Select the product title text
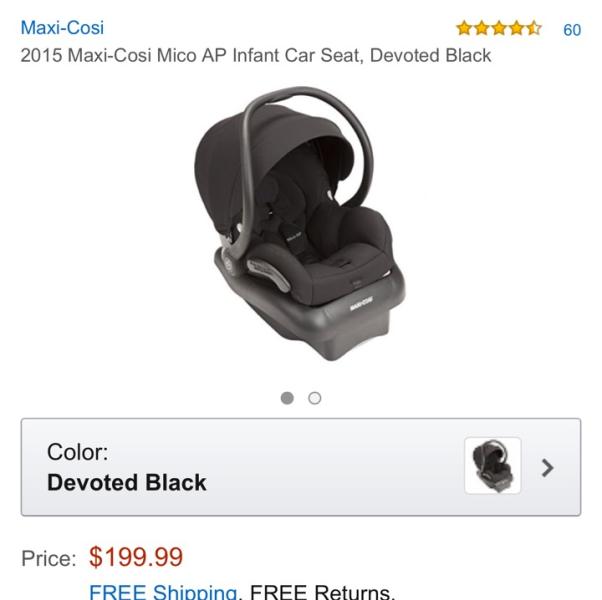This screenshot has width=602, height=600. point(256,55)
